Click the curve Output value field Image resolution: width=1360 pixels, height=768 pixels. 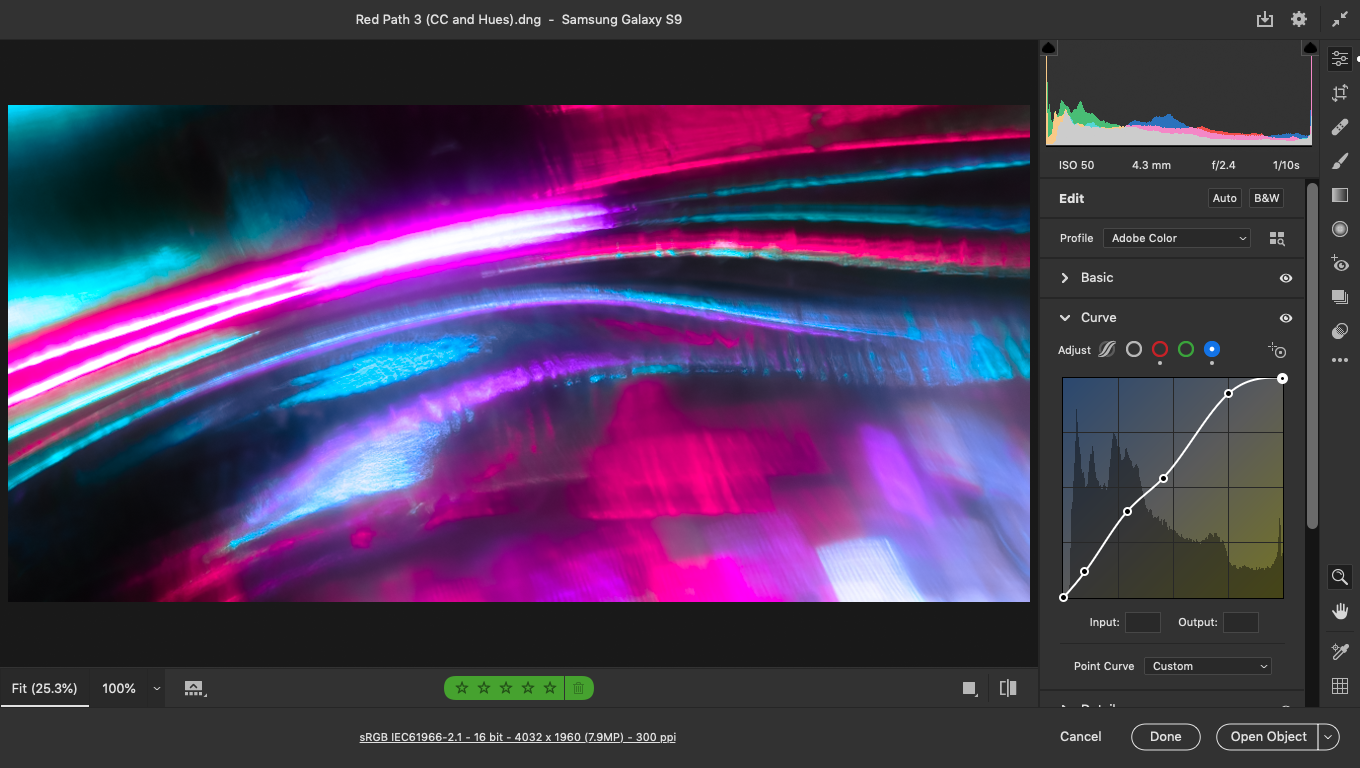pos(1241,623)
